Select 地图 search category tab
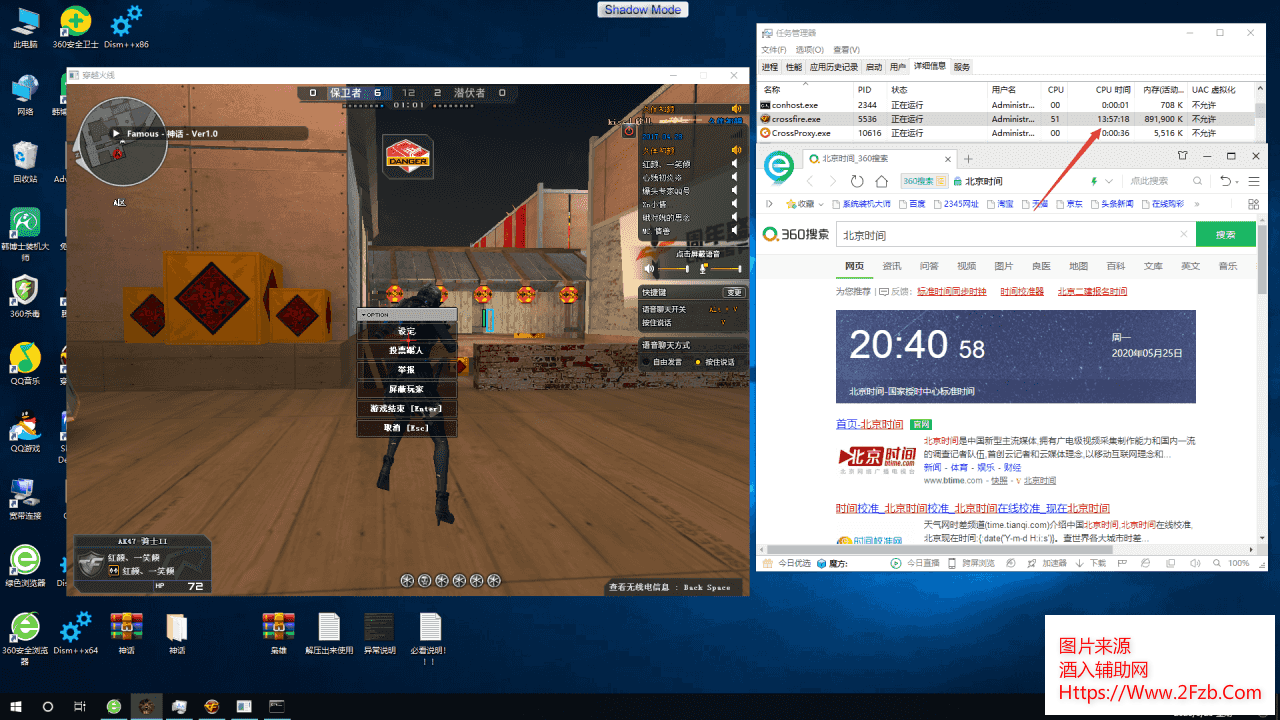 1078,266
